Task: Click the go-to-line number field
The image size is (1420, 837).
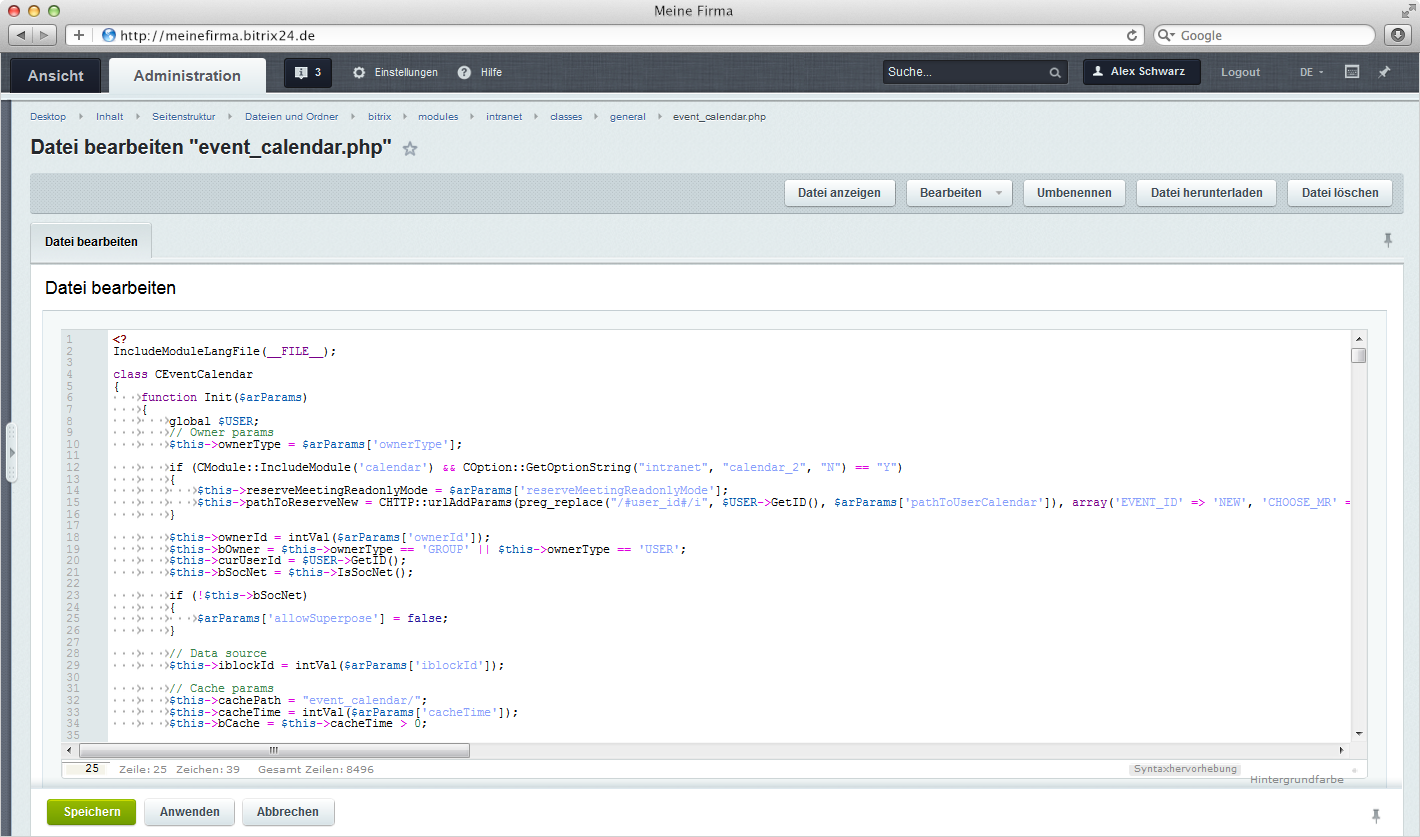Action: pyautogui.click(x=85, y=769)
